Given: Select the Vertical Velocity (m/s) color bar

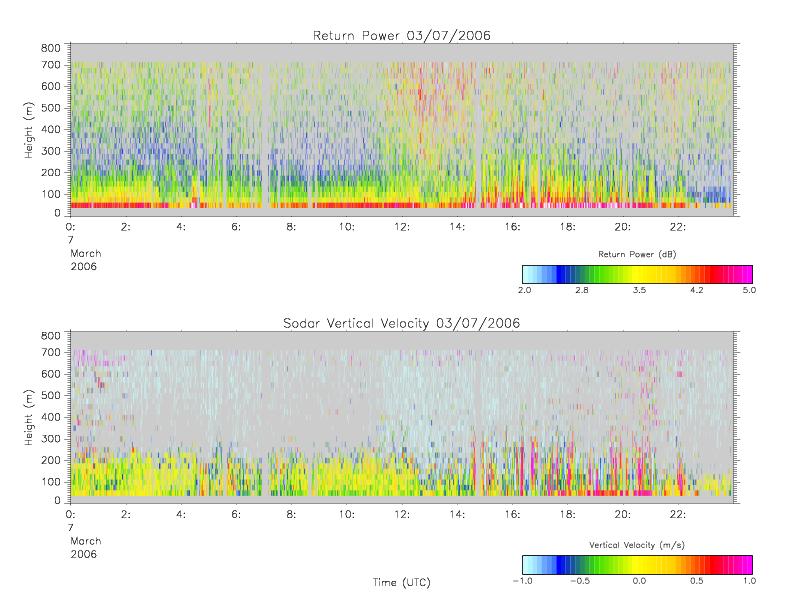Looking at the screenshot, I should pos(637,565).
